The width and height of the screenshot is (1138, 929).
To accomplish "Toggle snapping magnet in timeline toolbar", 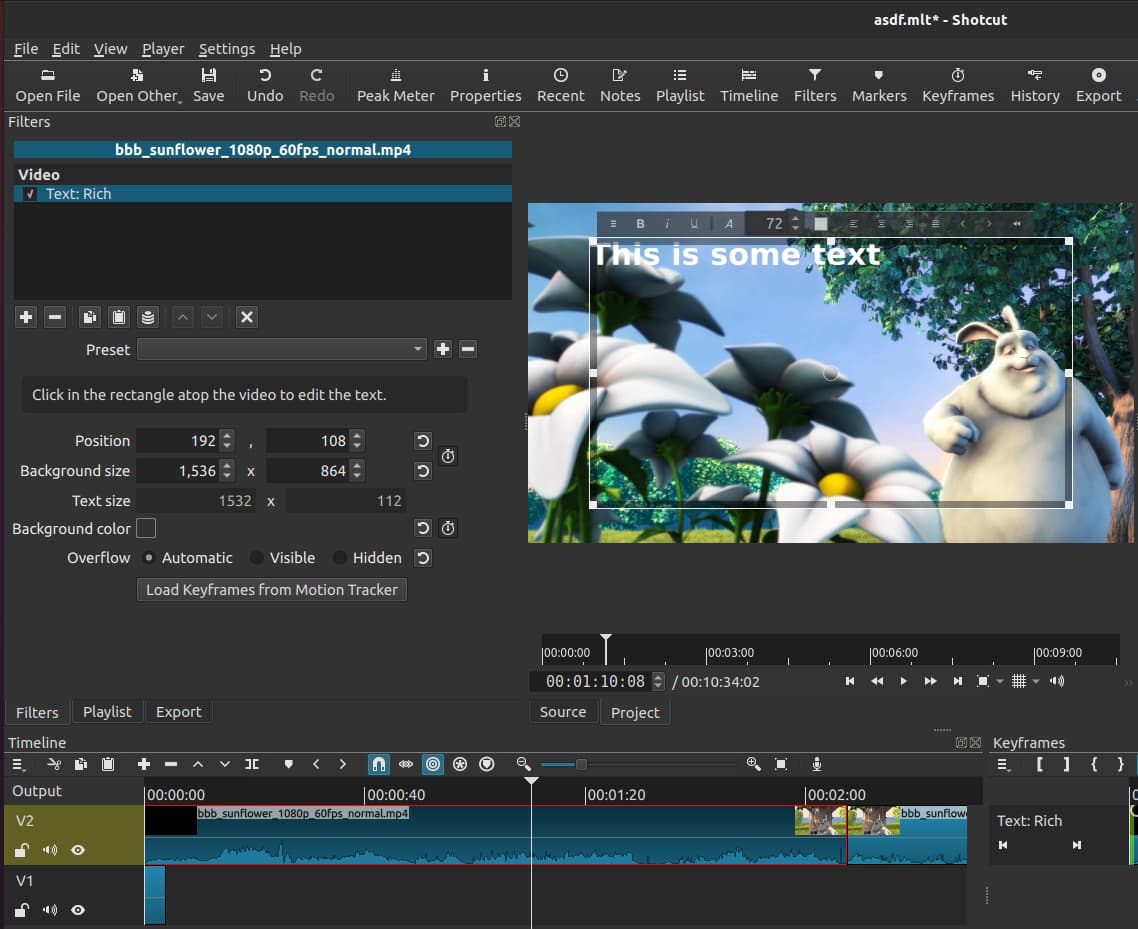I will pos(379,764).
